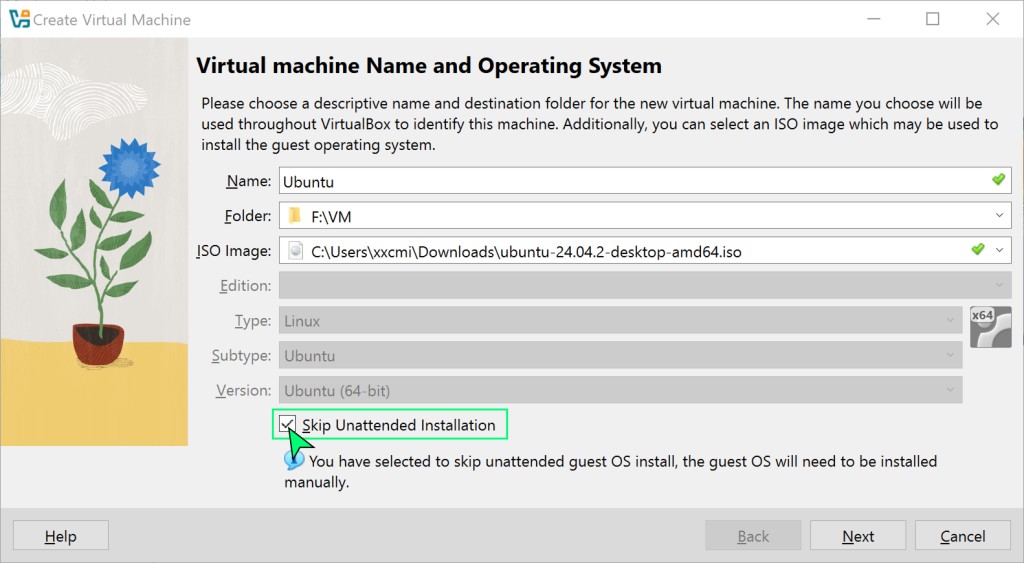The width and height of the screenshot is (1024, 563).
Task: Click the Name: label
Action: click(248, 181)
